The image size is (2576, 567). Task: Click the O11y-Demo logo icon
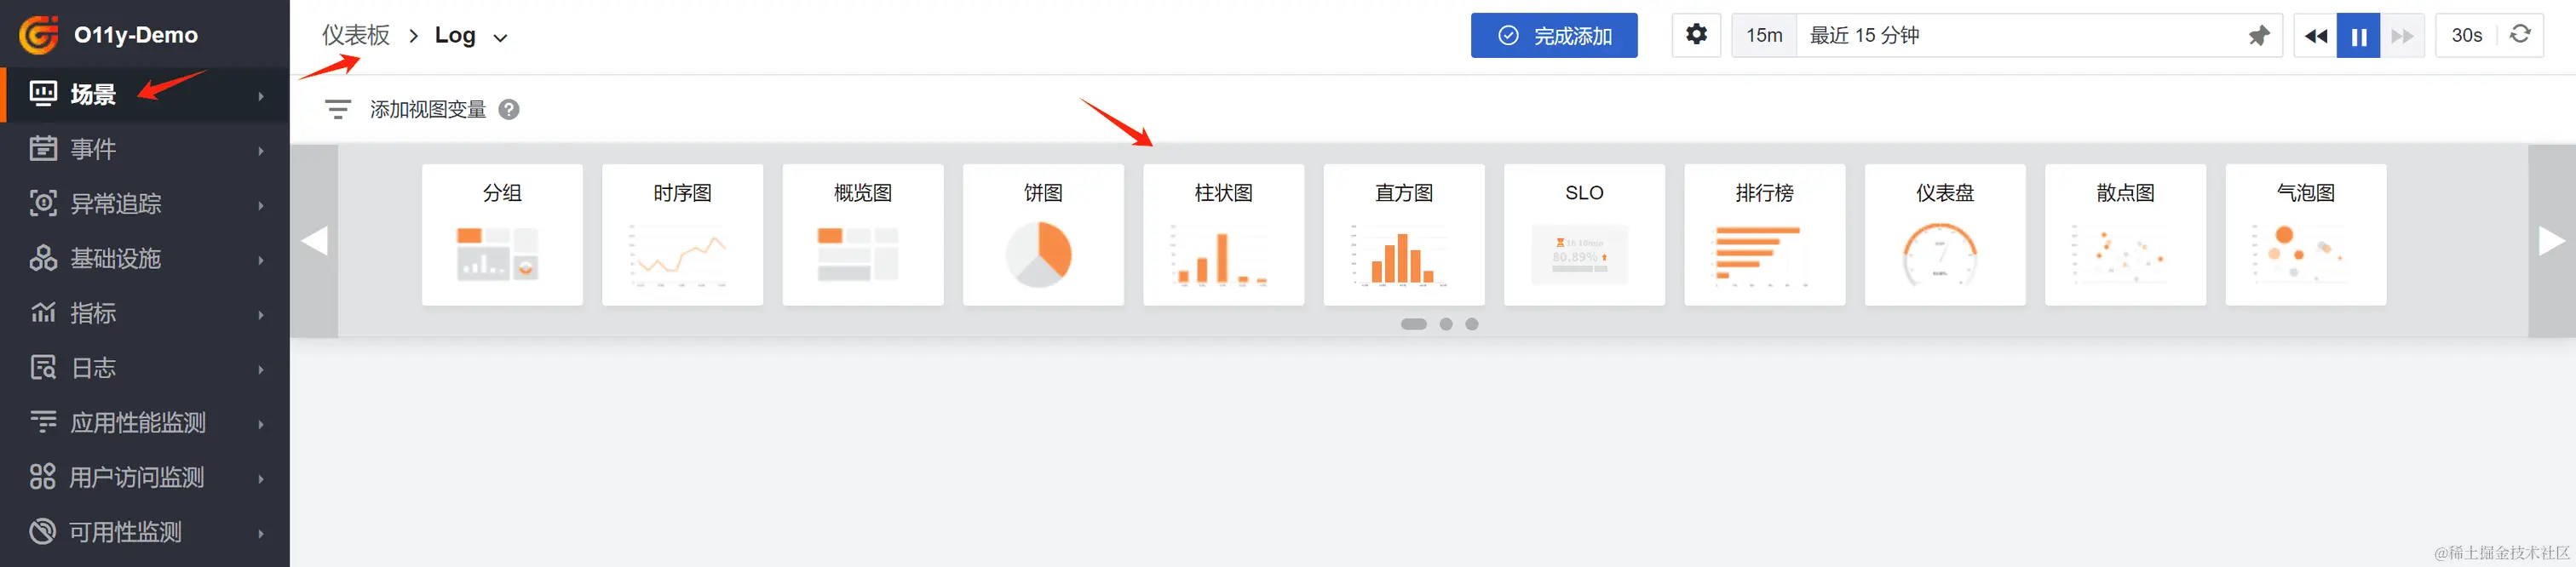[x=39, y=35]
